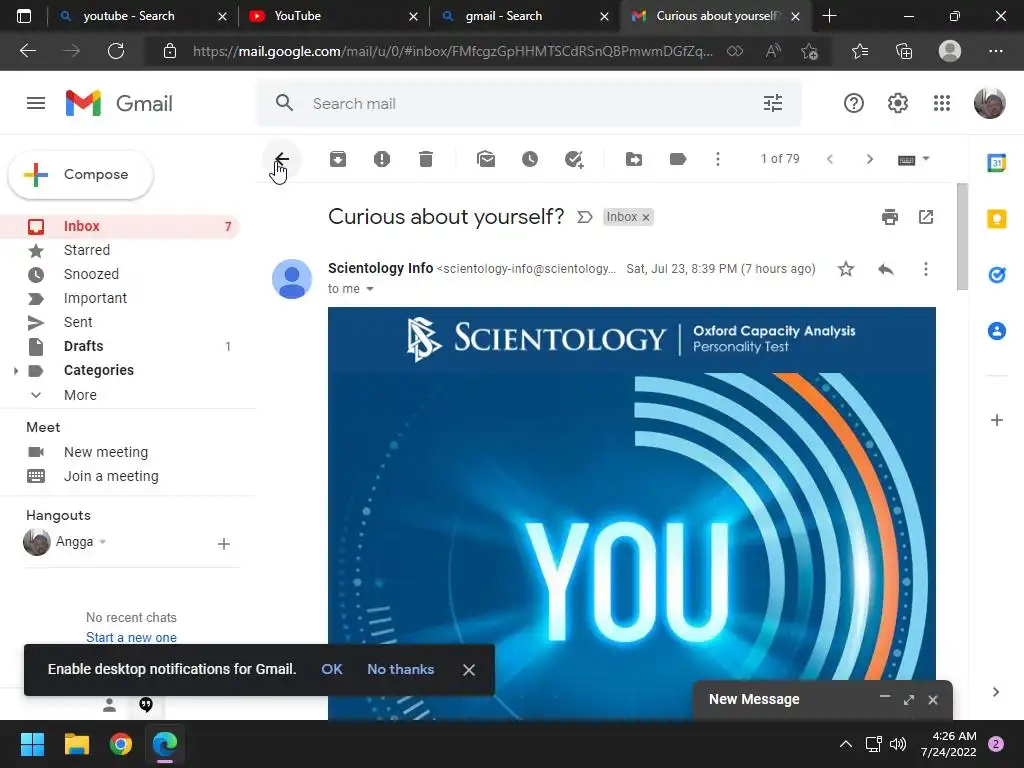Viewport: 1024px width, 768px height.
Task: Open the Gmail main menu hamburger
Action: [36, 103]
